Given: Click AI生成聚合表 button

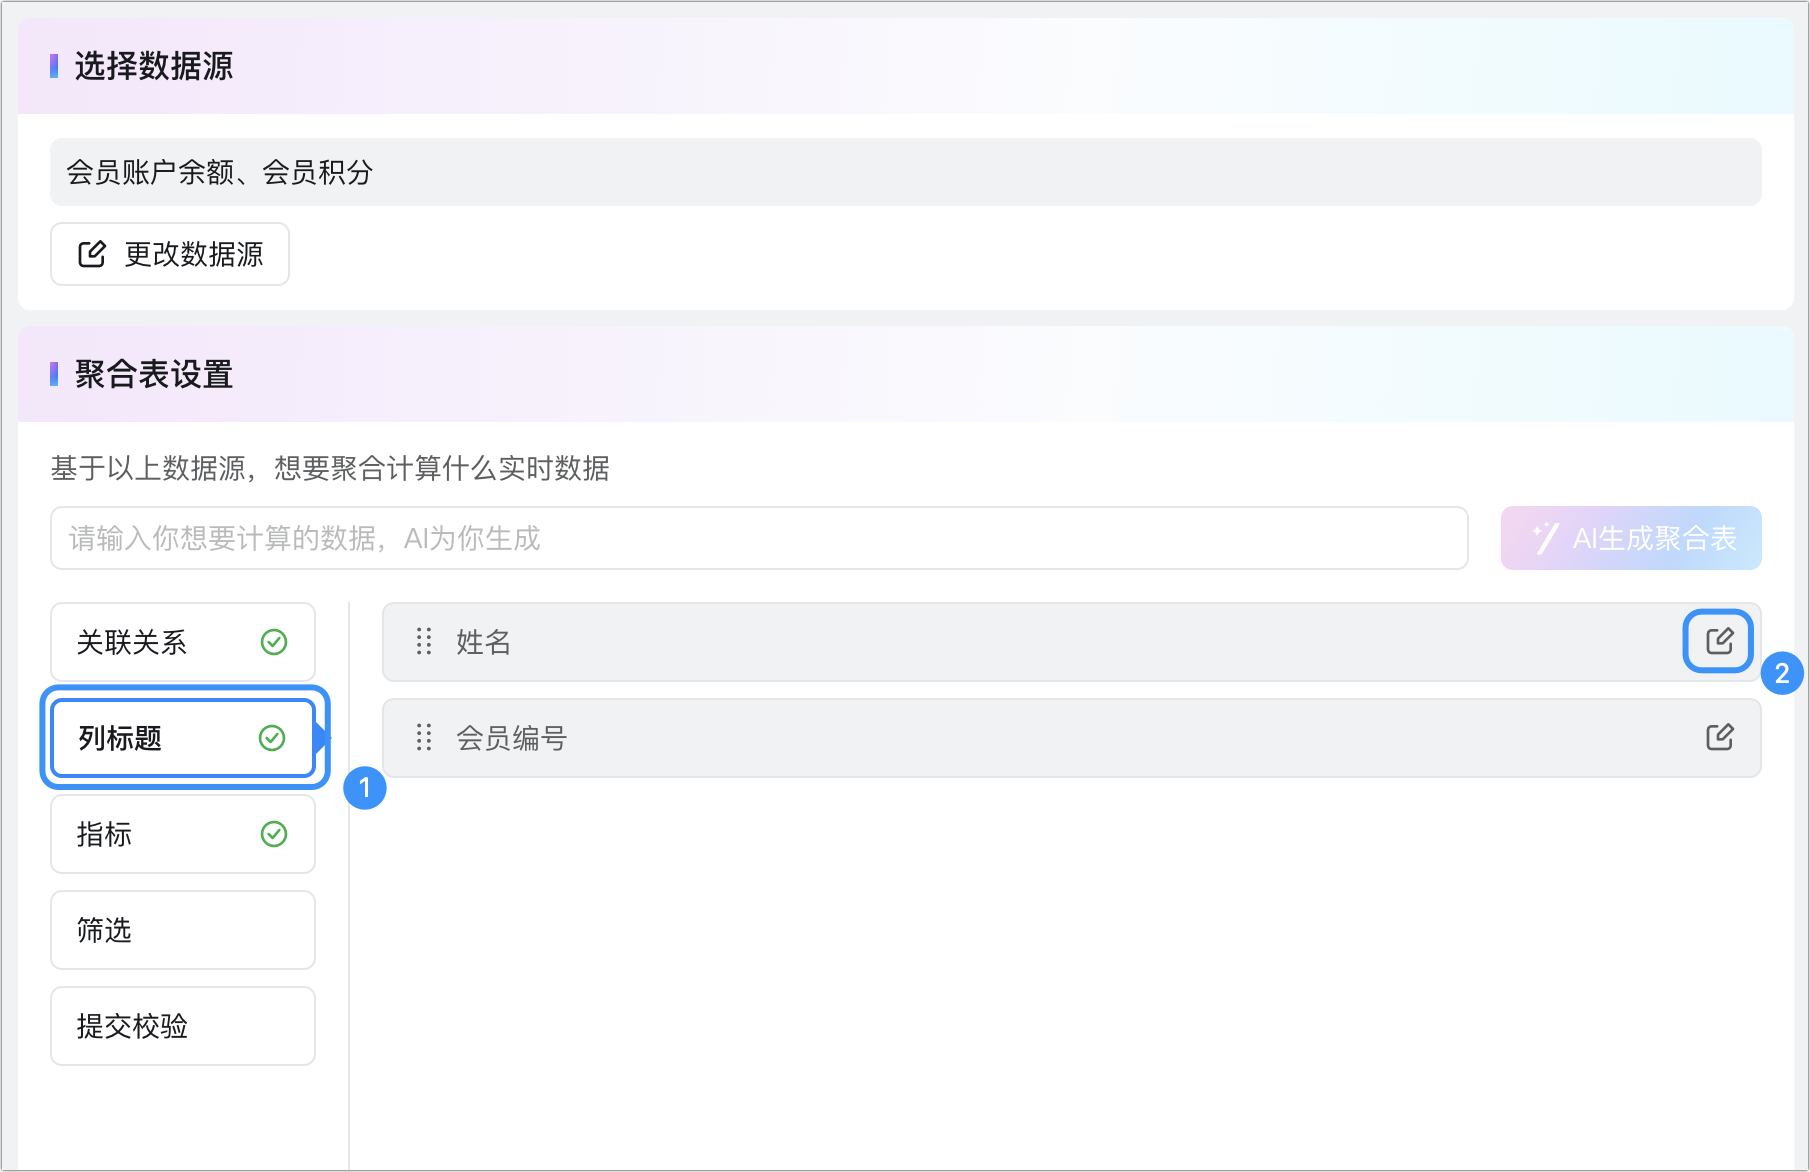Looking at the screenshot, I should (1631, 538).
